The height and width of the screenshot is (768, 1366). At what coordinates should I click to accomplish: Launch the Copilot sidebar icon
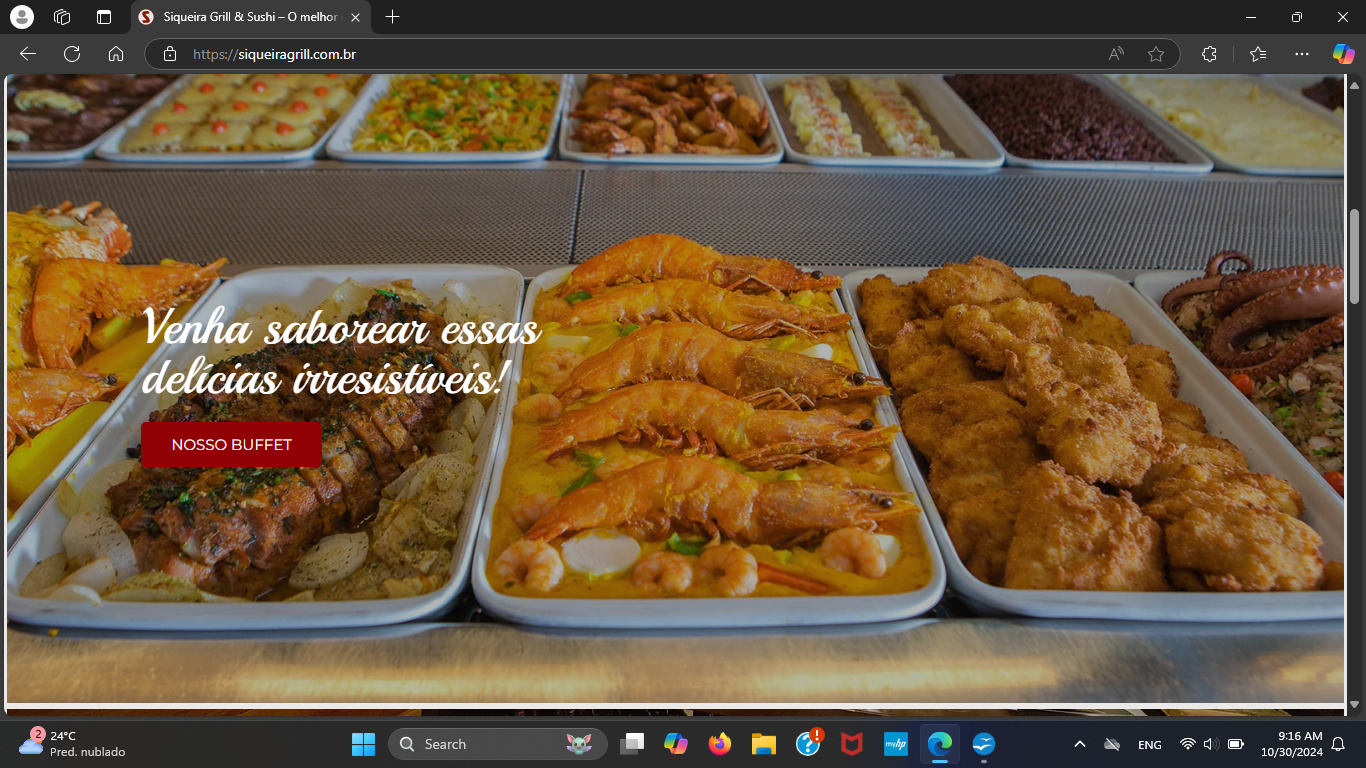(1343, 54)
